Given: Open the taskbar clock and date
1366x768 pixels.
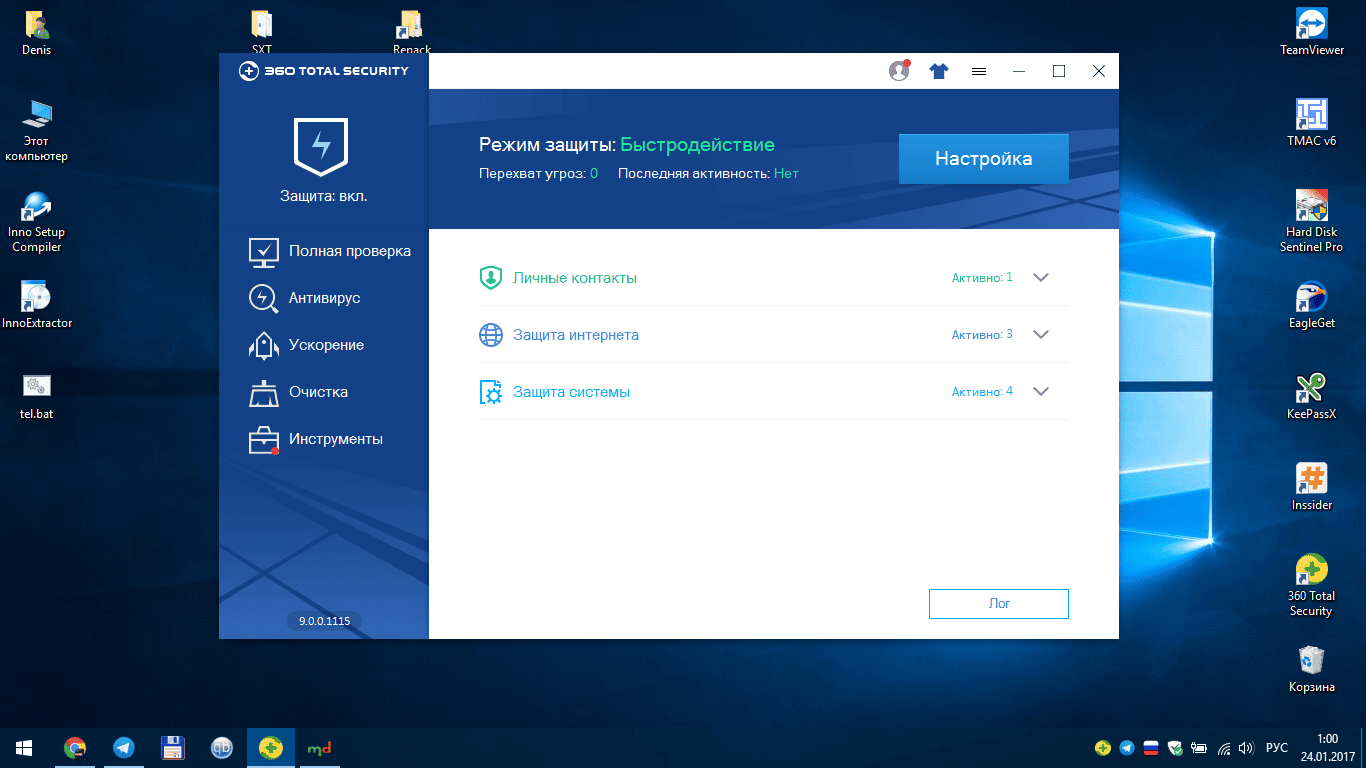Looking at the screenshot, I should pos(1328,747).
